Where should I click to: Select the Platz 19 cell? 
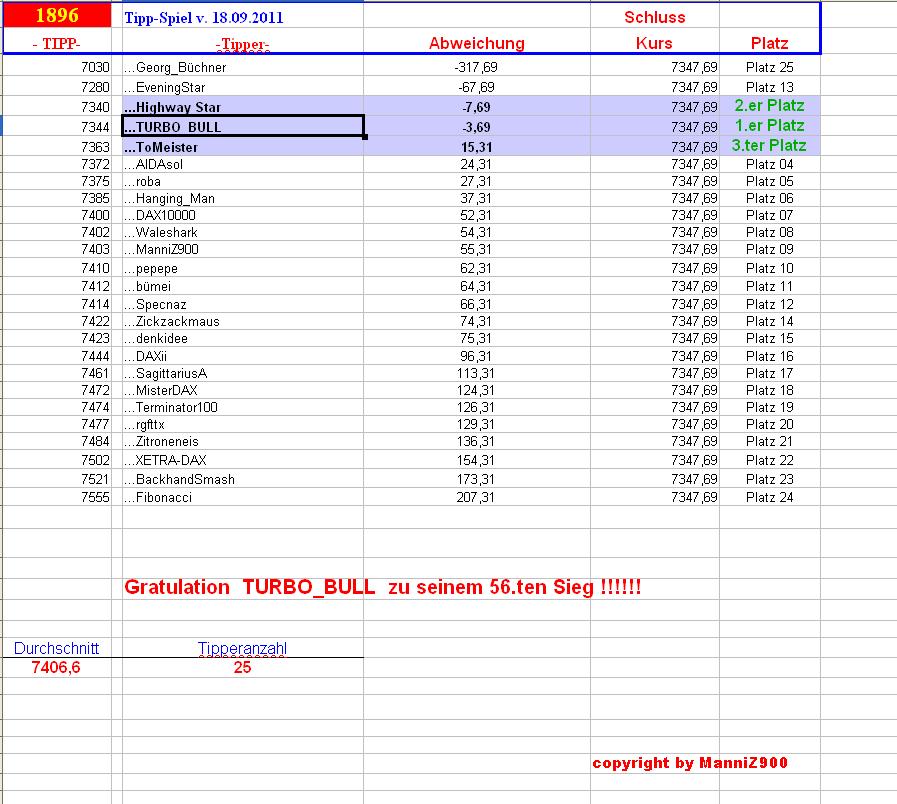pos(769,407)
